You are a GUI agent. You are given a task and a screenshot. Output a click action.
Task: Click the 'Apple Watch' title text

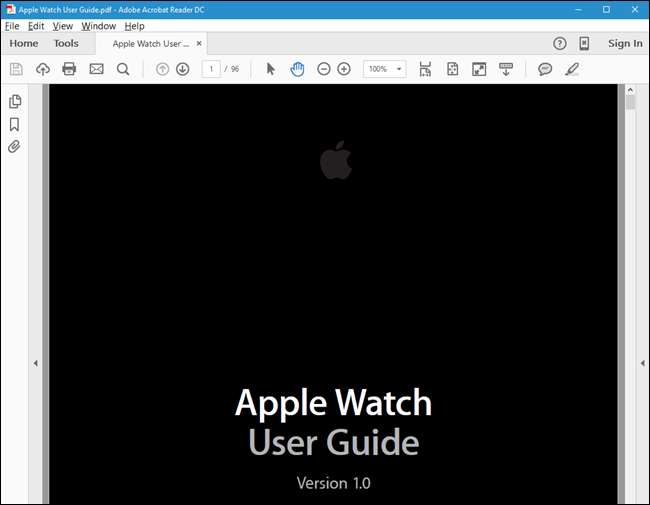(x=334, y=403)
